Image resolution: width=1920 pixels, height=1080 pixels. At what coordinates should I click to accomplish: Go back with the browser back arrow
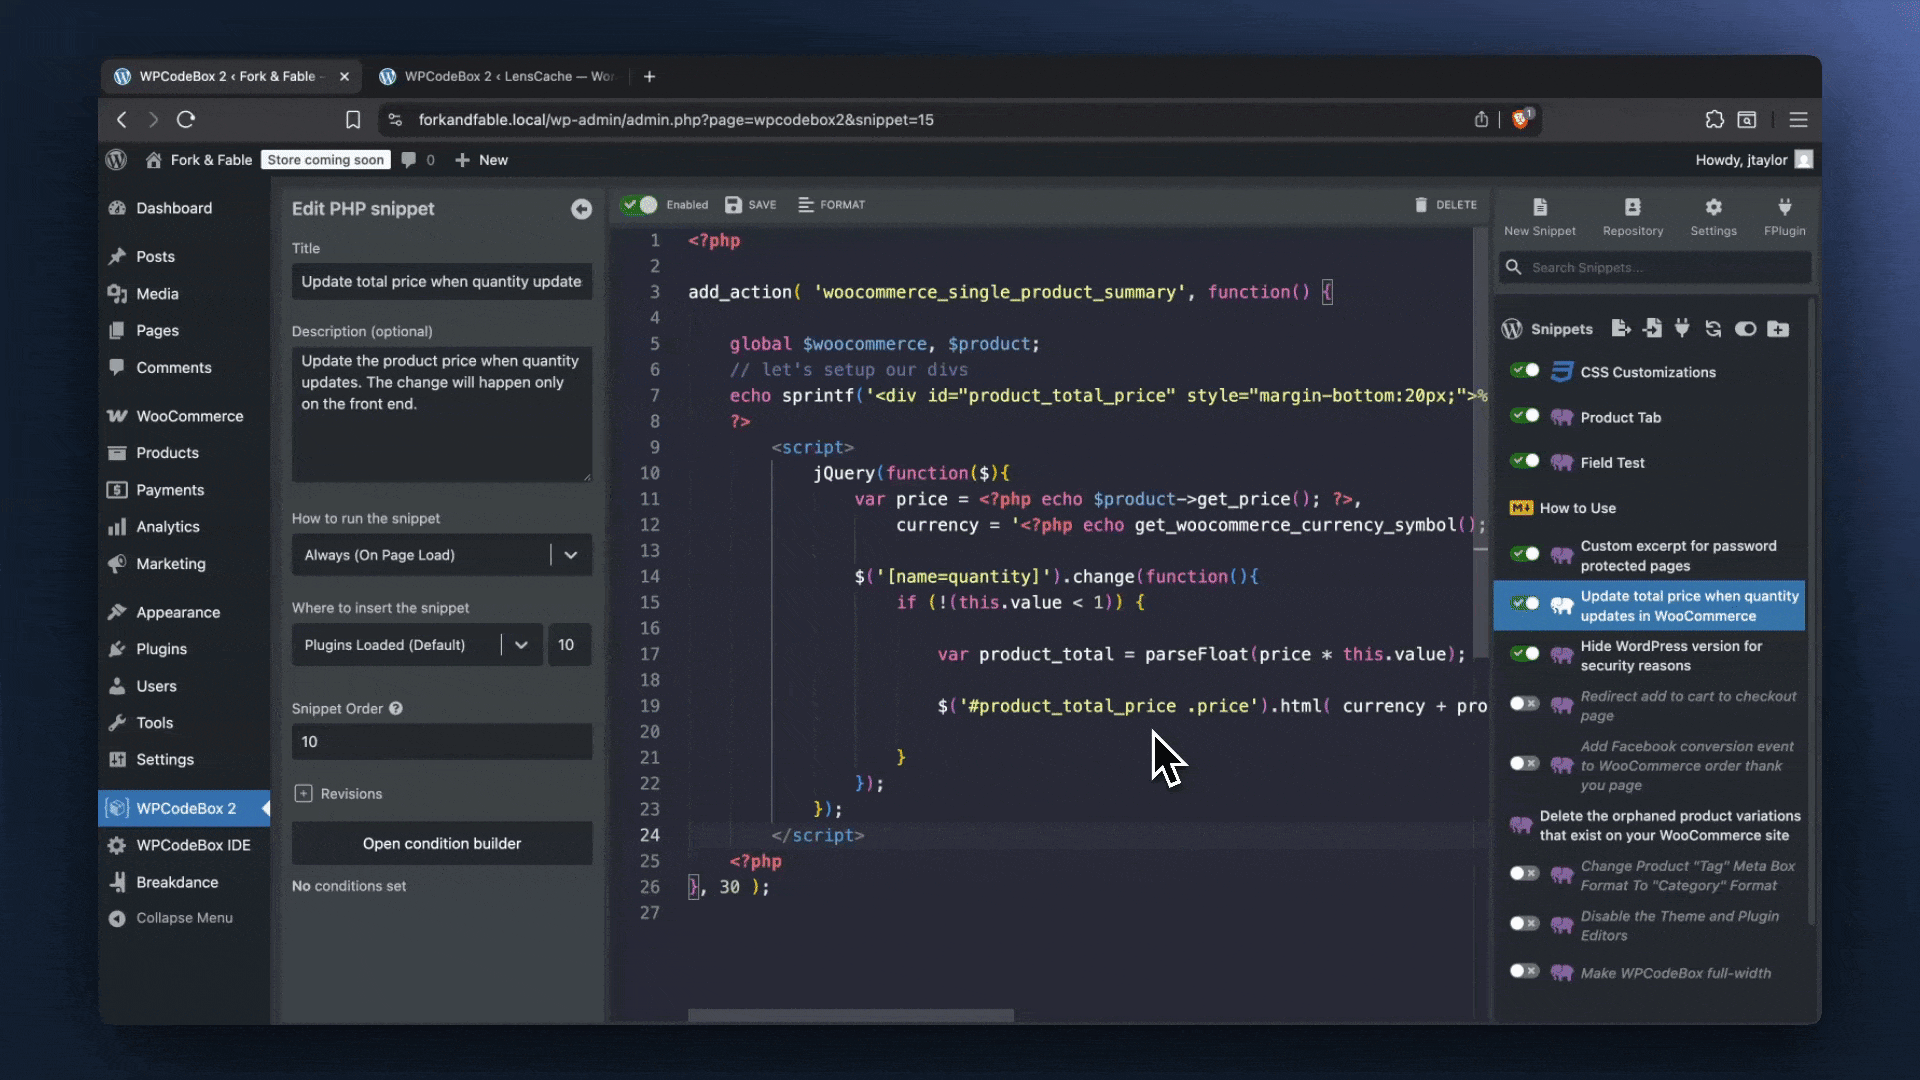(122, 120)
